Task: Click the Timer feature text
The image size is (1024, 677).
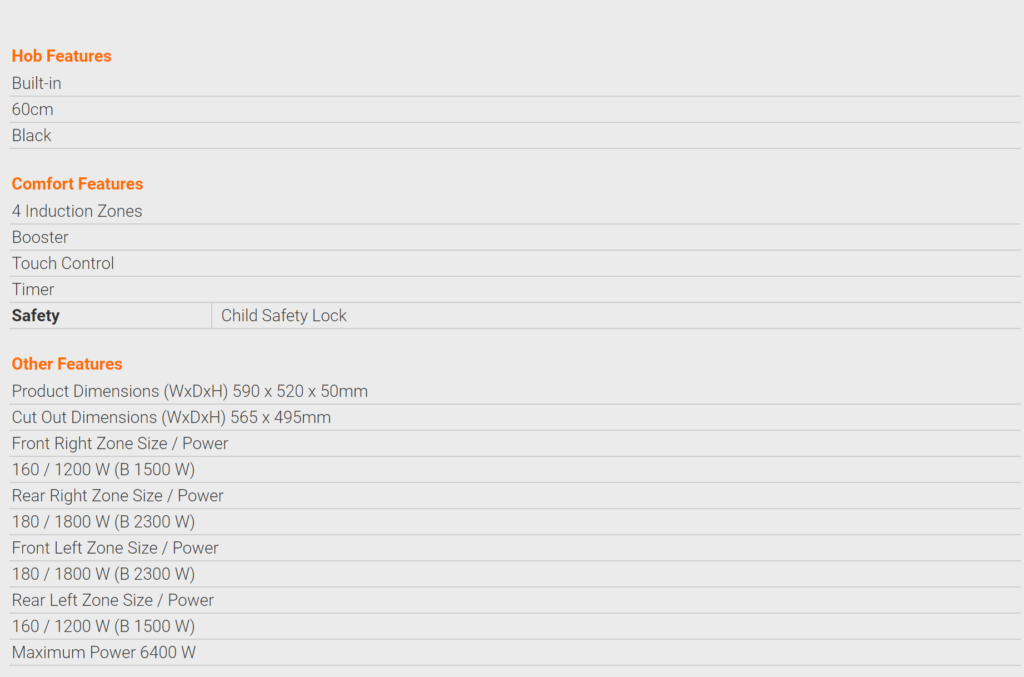Action: pyautogui.click(x=33, y=290)
